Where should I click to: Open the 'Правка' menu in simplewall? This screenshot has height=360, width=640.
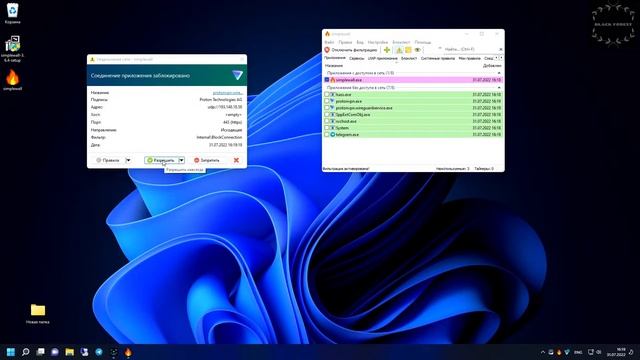(345, 42)
